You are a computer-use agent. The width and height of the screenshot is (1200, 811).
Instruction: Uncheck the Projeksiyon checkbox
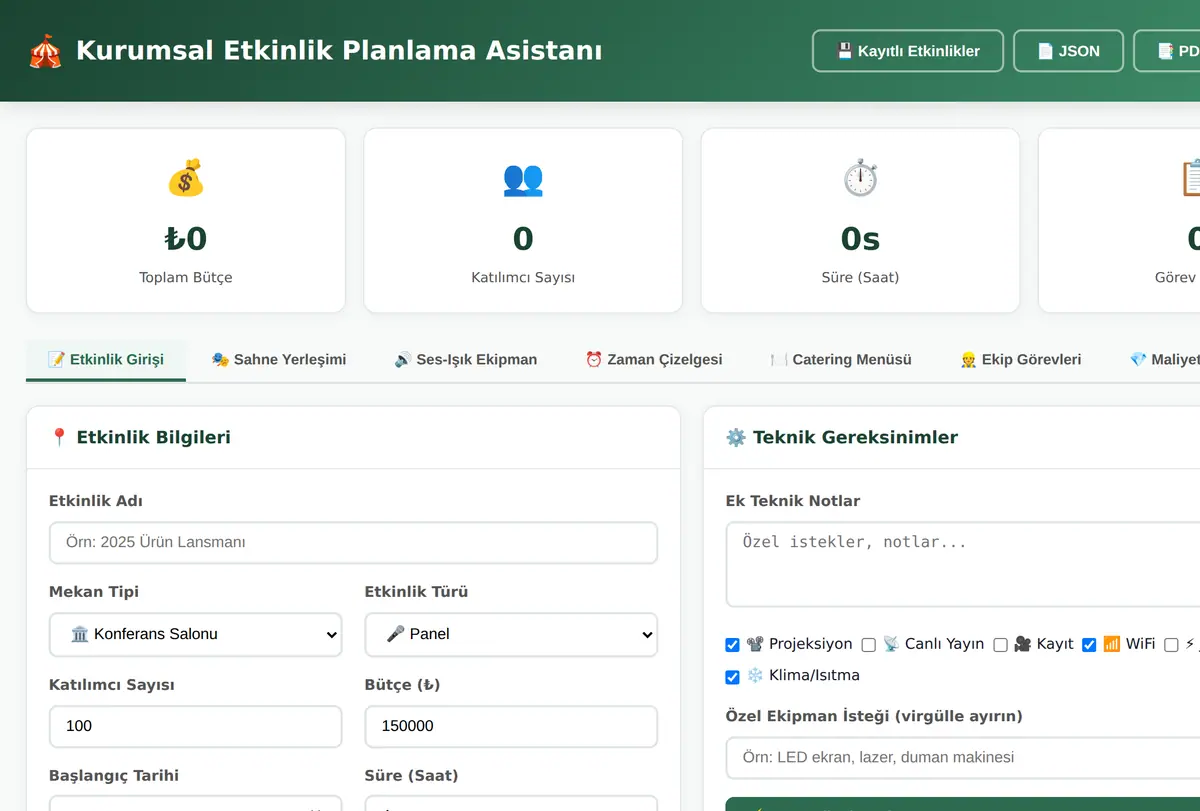[732, 645]
